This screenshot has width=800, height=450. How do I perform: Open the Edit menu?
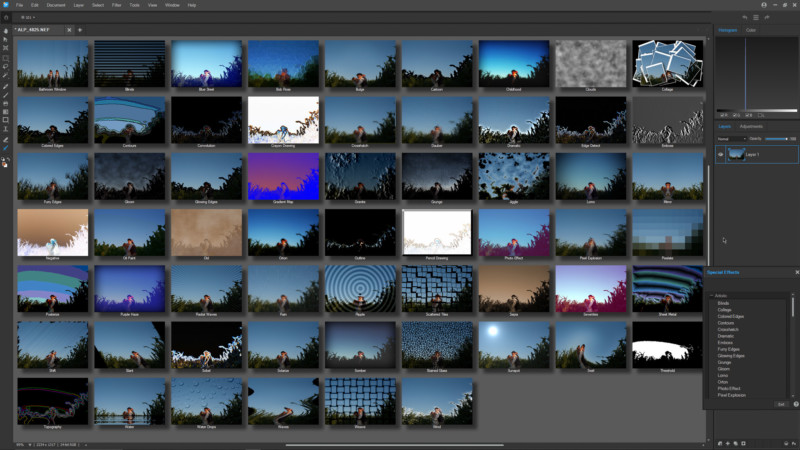pyautogui.click(x=35, y=5)
